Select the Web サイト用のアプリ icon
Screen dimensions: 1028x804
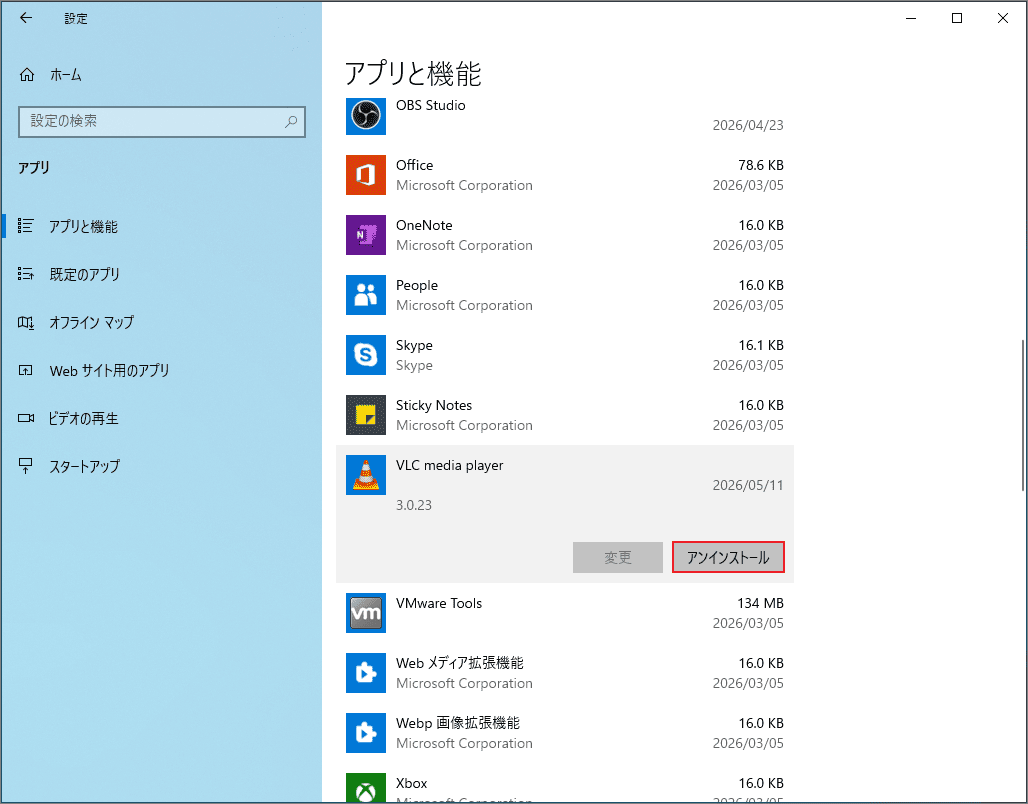click(x=26, y=371)
